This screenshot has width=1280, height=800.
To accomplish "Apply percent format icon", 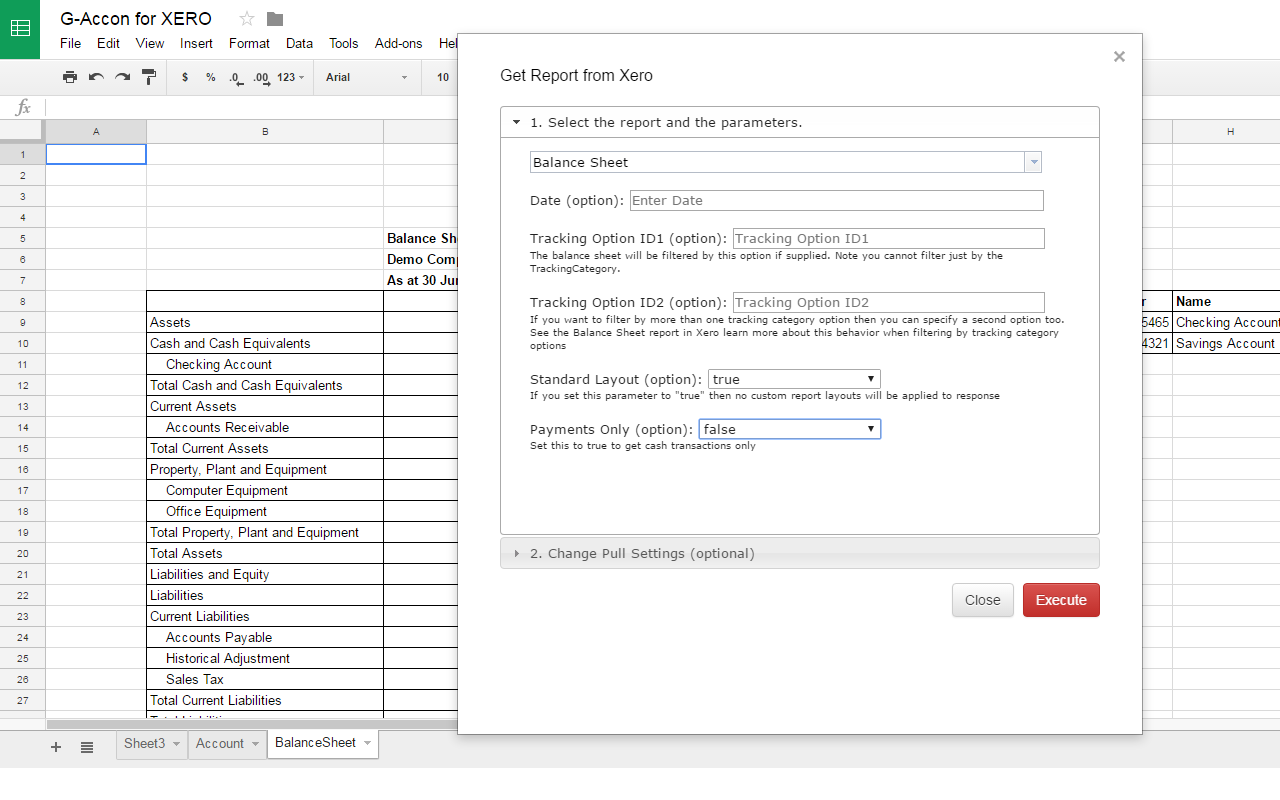I will (211, 77).
